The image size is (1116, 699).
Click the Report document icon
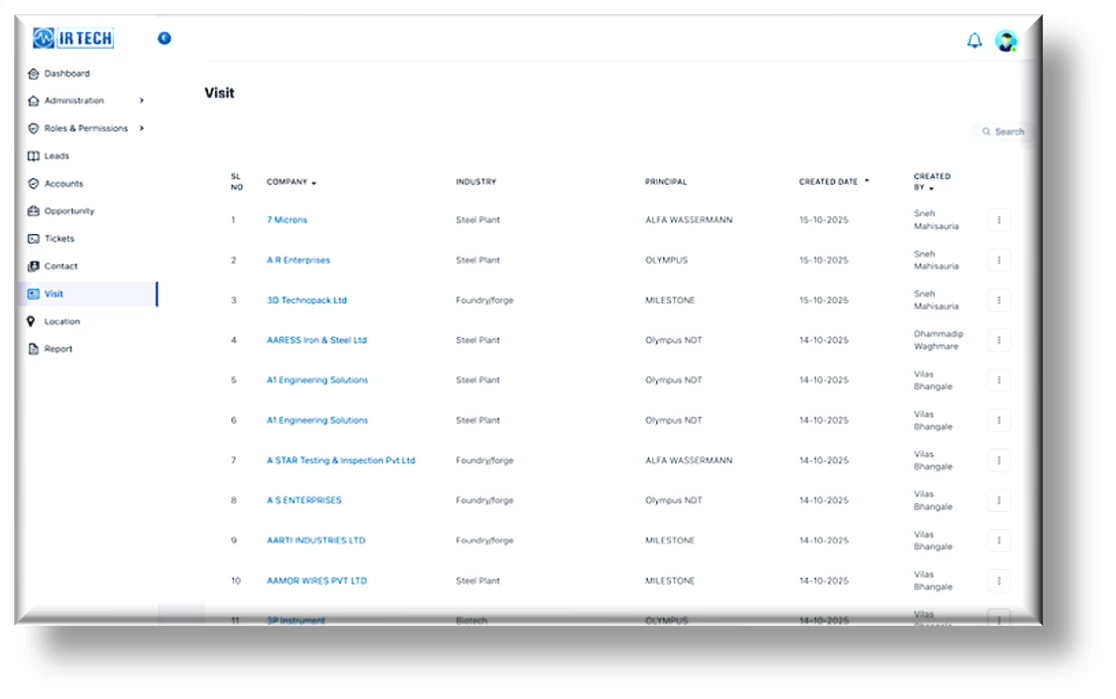tap(33, 349)
